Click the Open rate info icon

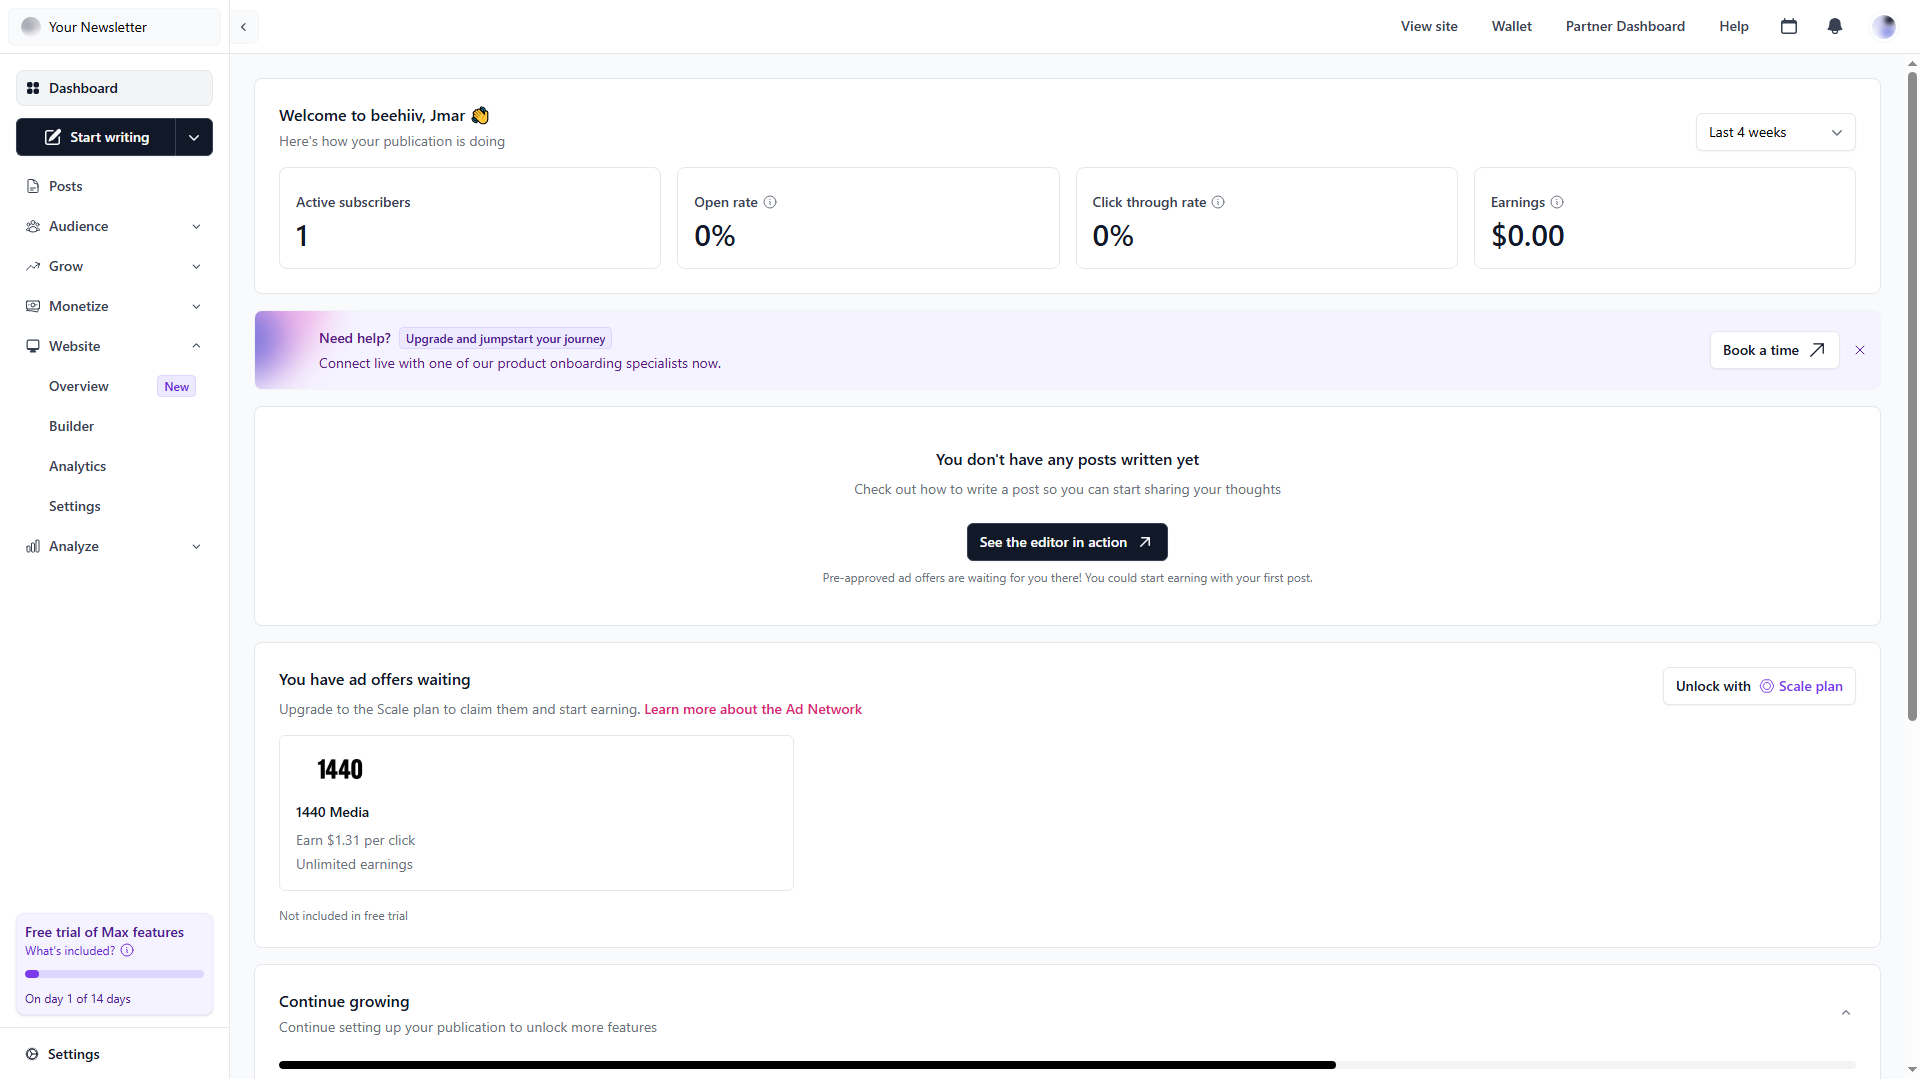click(770, 202)
